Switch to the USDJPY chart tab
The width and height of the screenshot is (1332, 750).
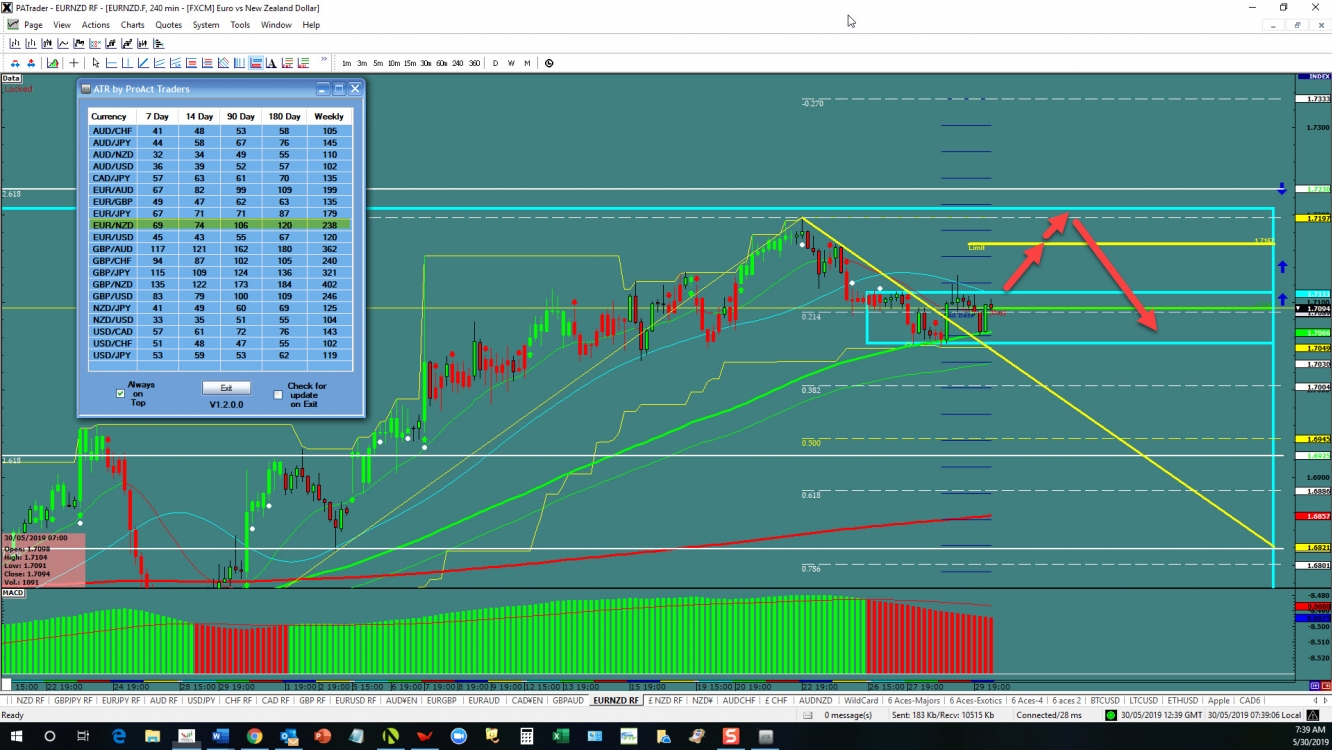click(x=201, y=700)
